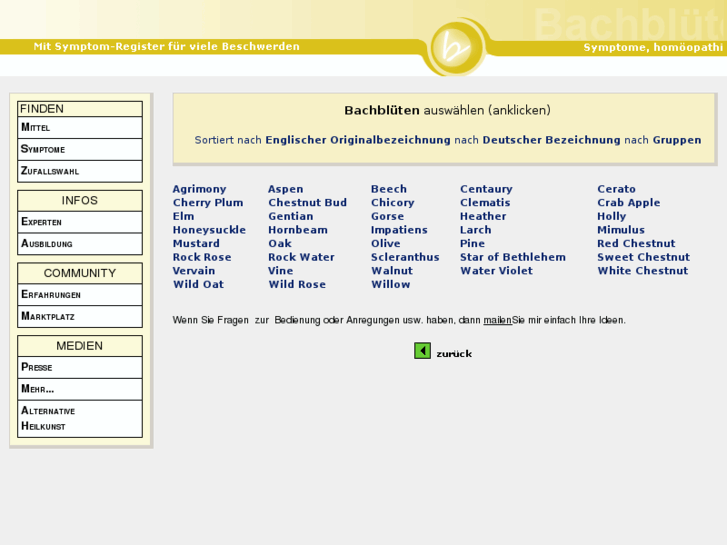Screen dimensions: 727x545
Task: Choose Vine from the list
Action: coord(280,271)
